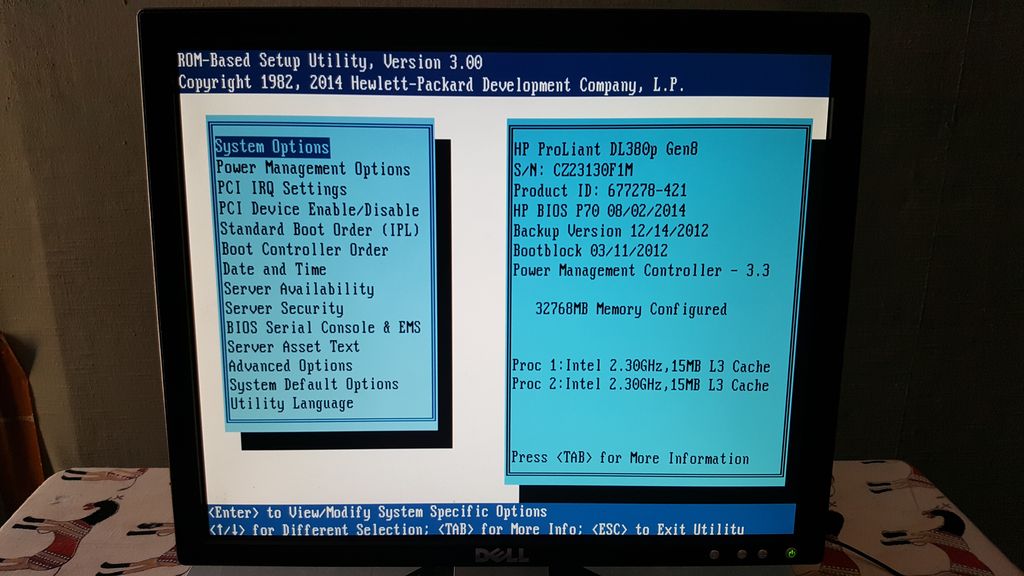This screenshot has height=576, width=1024.
Task: Open Boot Controller Order
Action: (305, 249)
